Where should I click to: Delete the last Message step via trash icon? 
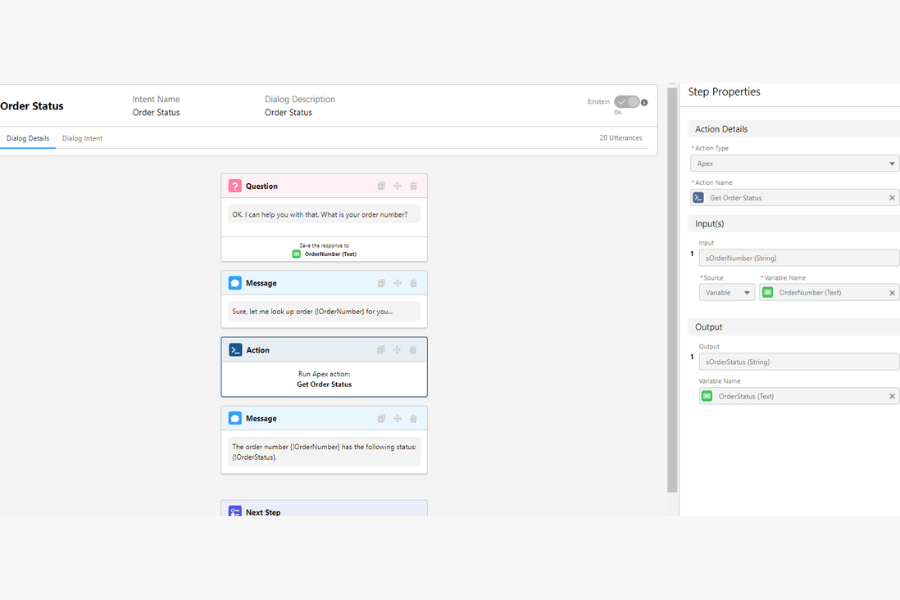[413, 418]
